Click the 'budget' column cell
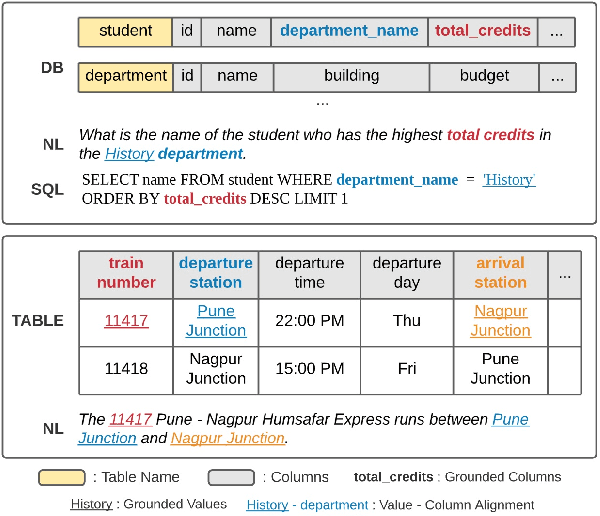The height and width of the screenshot is (516, 600). tap(484, 76)
